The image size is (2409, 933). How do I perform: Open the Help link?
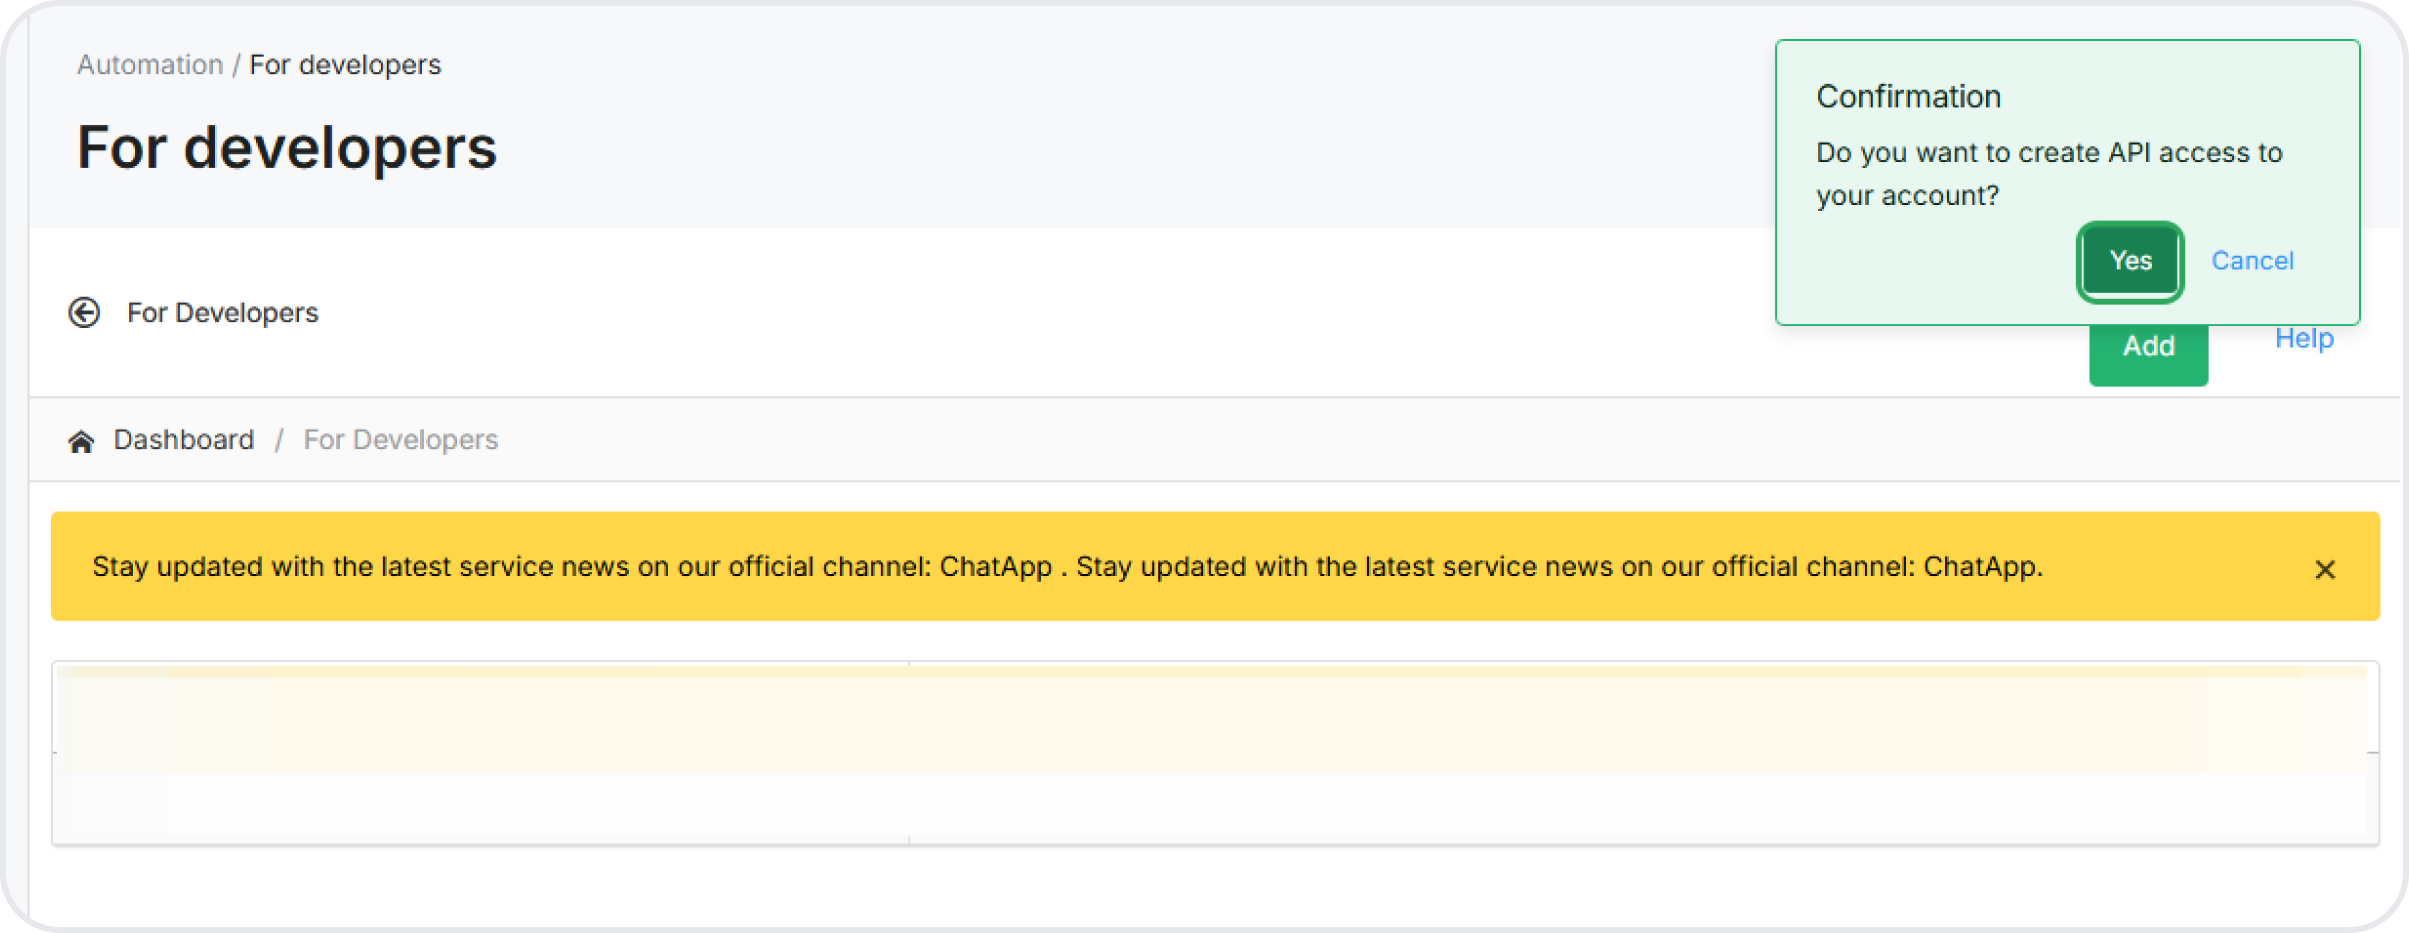tap(2303, 339)
